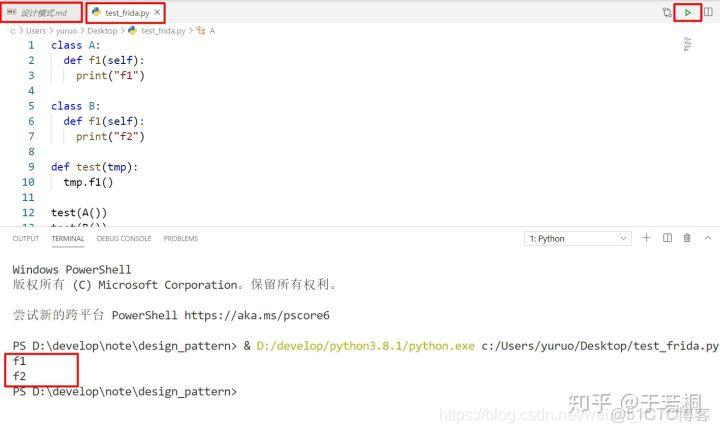
Task: Kill the terminal with the trash icon
Action: 687,238
